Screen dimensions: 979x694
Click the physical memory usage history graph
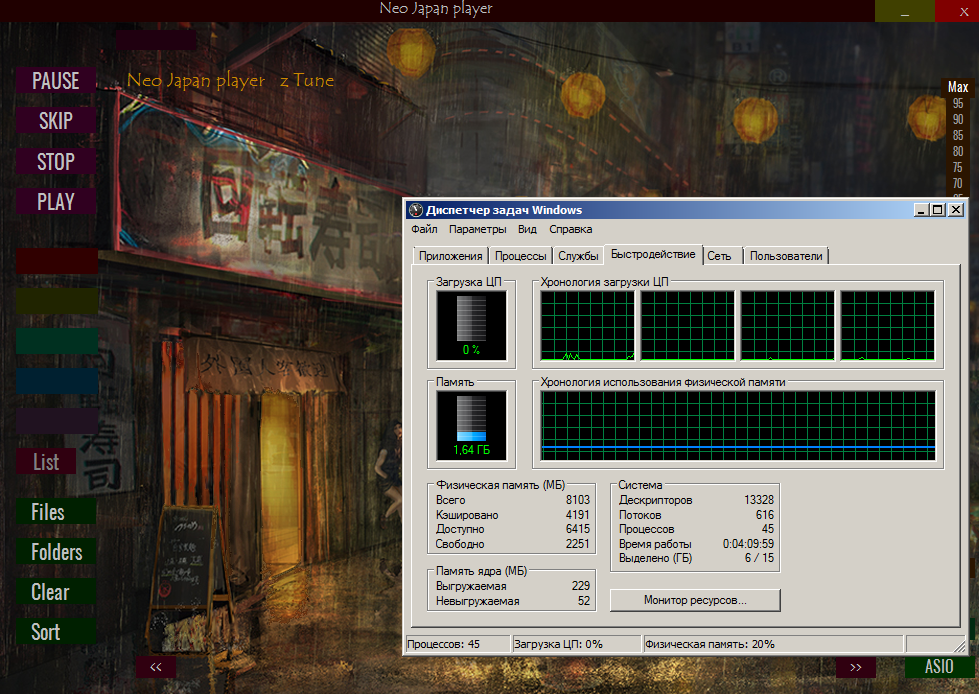[x=738, y=426]
